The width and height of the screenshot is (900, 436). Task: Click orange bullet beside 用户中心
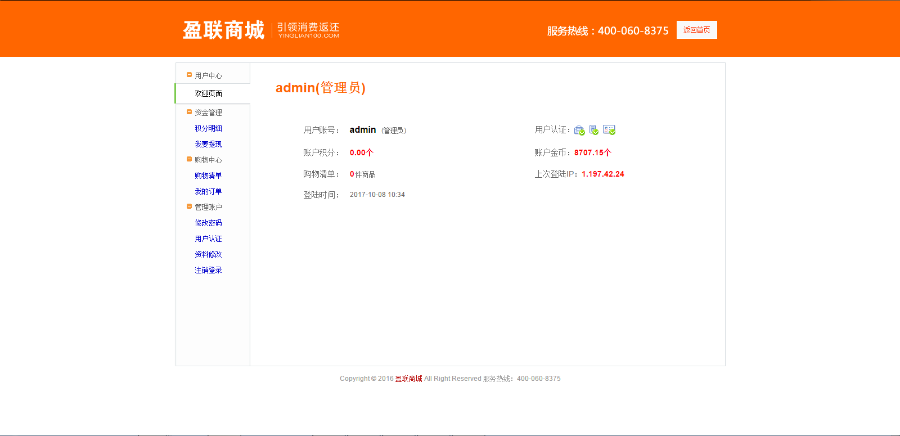click(x=189, y=75)
